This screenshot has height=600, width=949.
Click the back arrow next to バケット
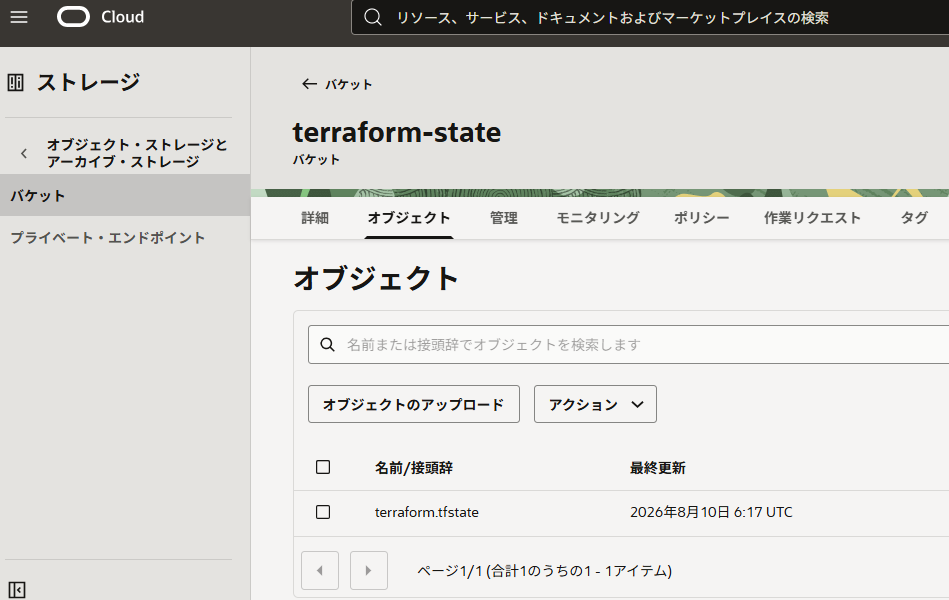click(x=309, y=84)
